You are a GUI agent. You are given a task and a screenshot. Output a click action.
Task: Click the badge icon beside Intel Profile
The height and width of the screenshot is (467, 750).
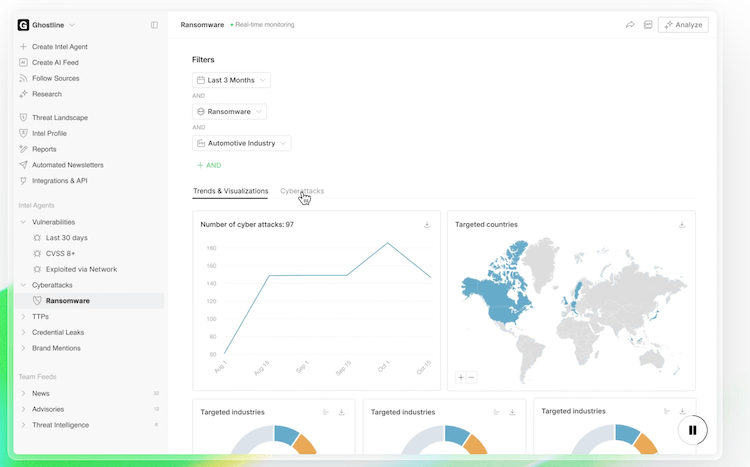pos(23,133)
